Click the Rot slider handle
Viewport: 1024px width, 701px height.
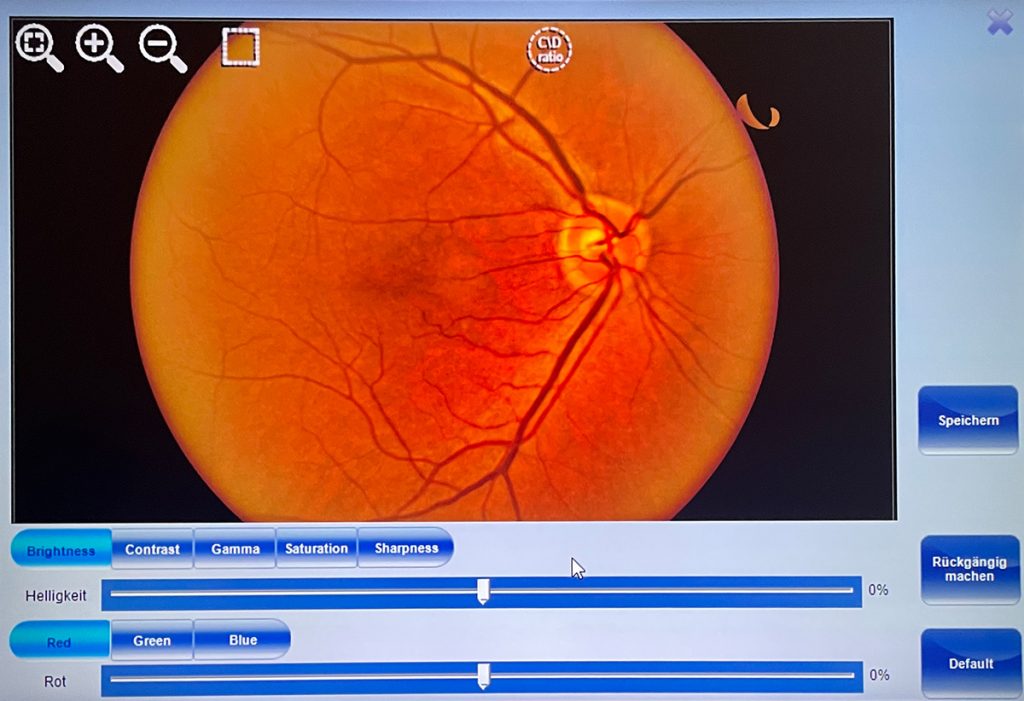click(x=483, y=676)
